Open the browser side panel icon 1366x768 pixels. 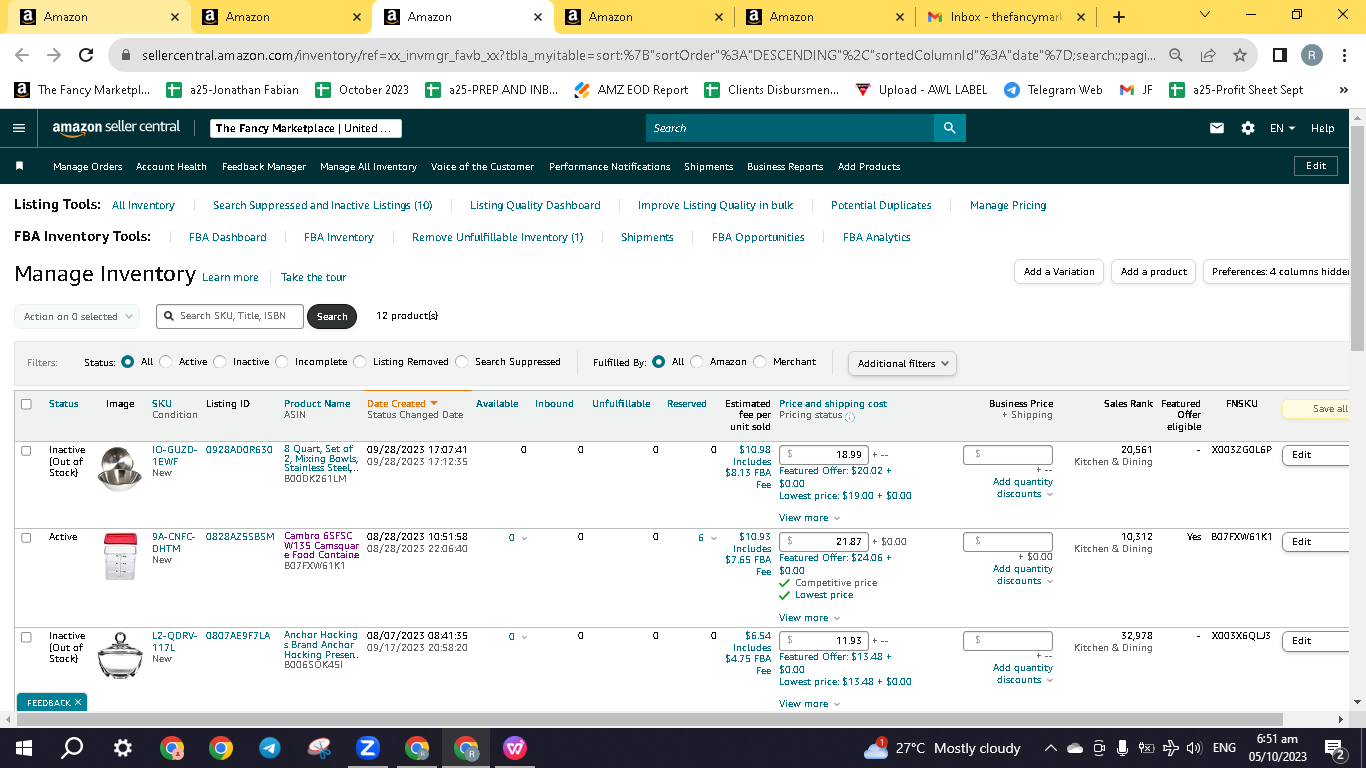(1280, 55)
